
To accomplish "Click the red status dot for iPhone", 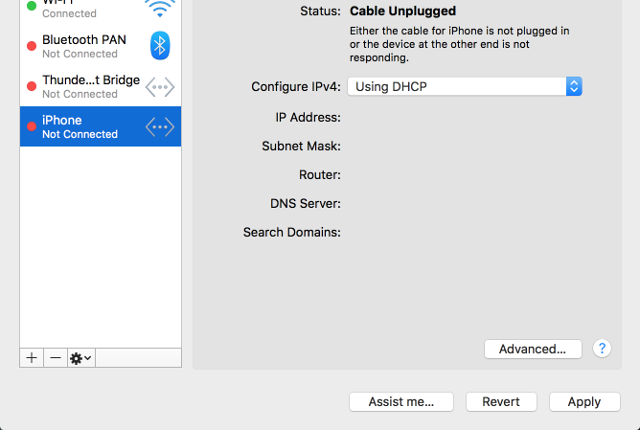I will [x=31, y=126].
